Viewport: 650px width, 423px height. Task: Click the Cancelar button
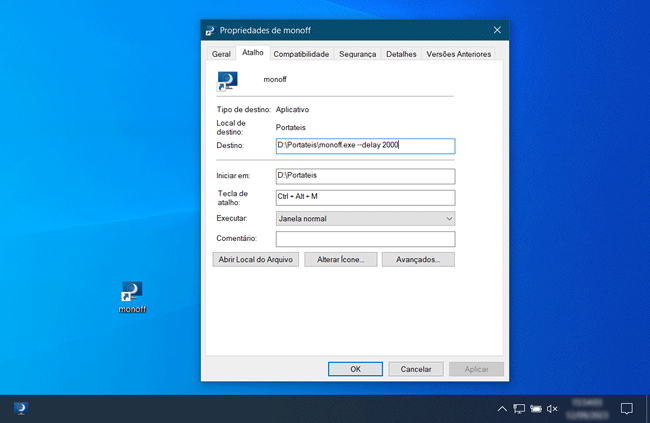point(416,369)
